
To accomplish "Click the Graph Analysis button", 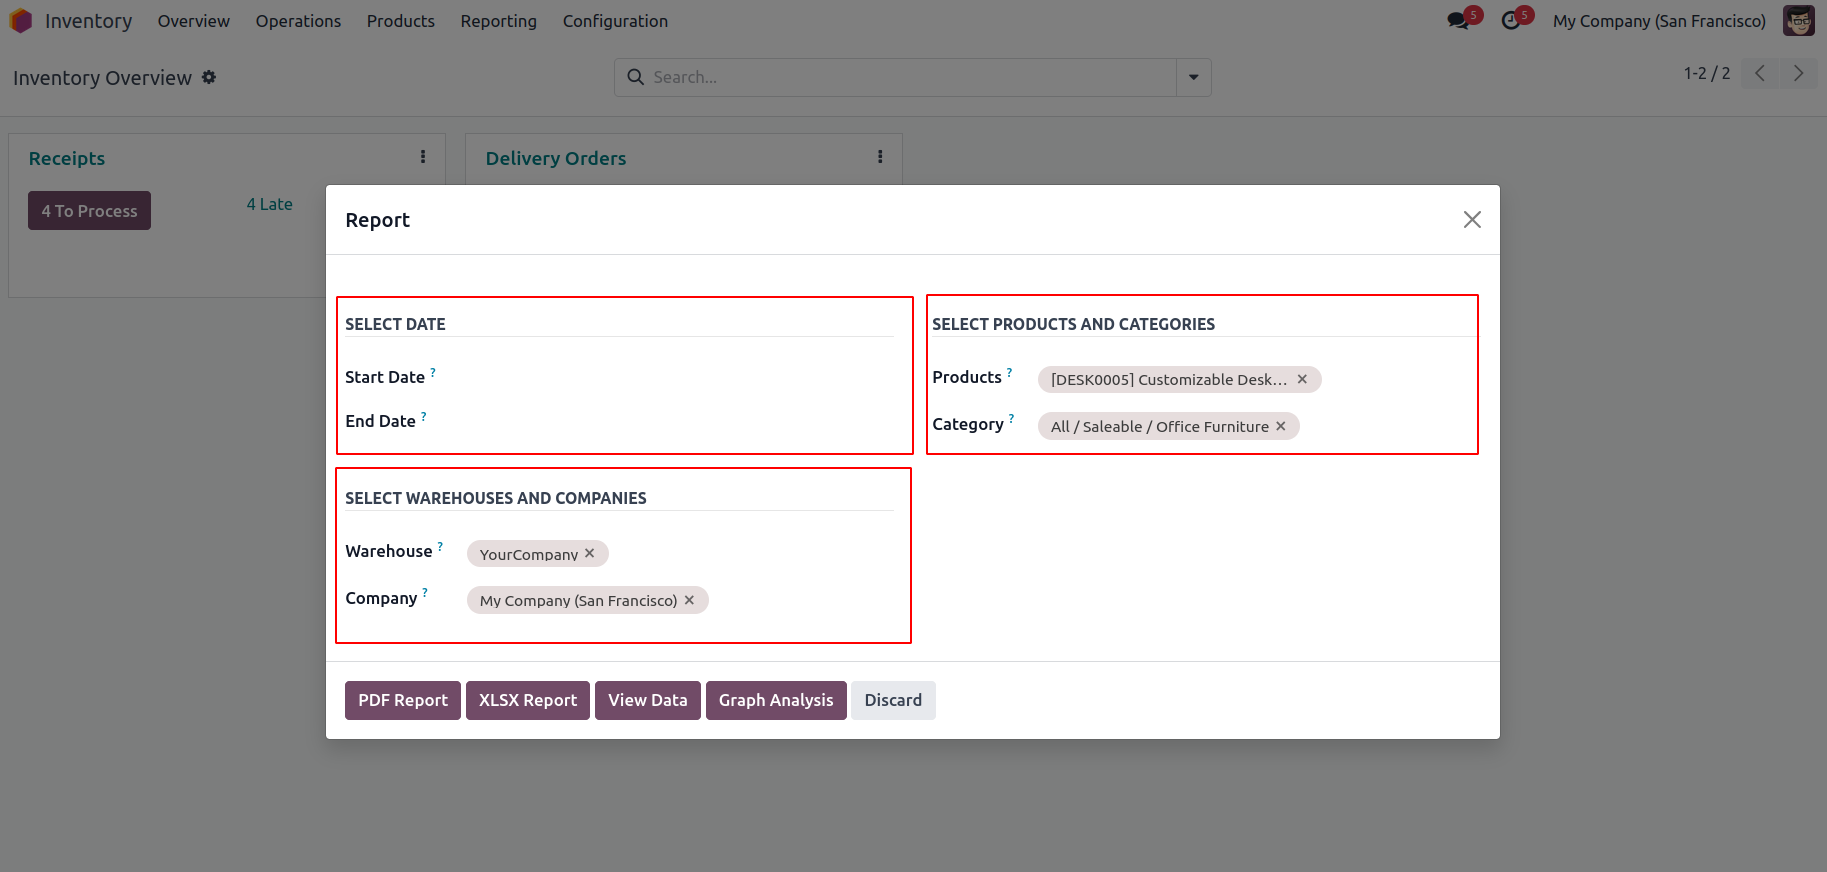I will 776,700.
